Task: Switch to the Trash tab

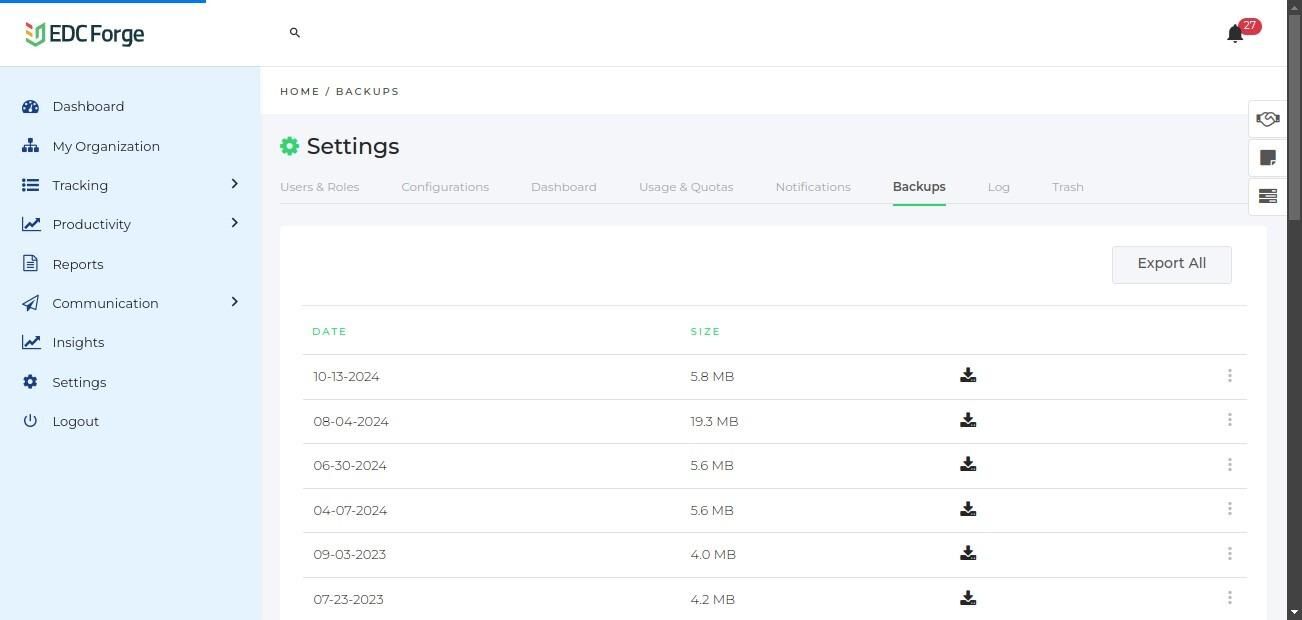Action: [x=1067, y=187]
